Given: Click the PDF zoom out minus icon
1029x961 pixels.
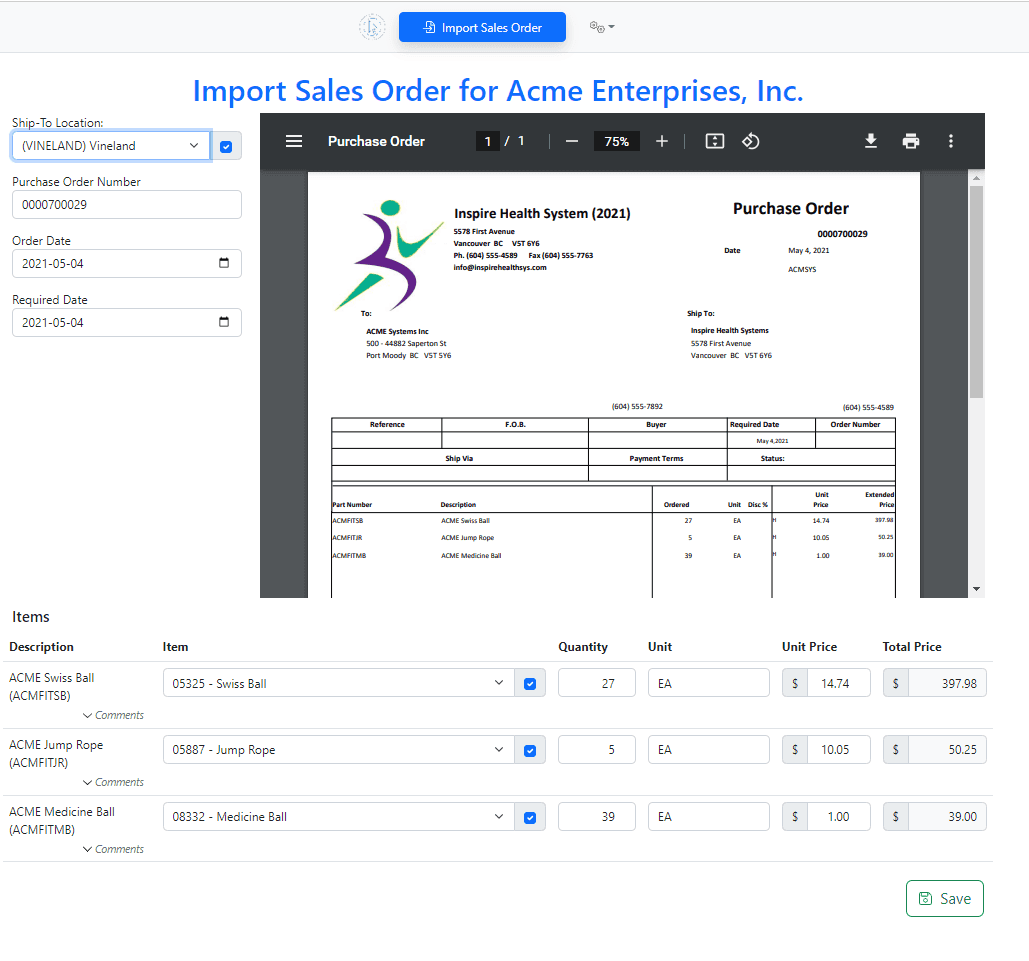Looking at the screenshot, I should pyautogui.click(x=572, y=141).
